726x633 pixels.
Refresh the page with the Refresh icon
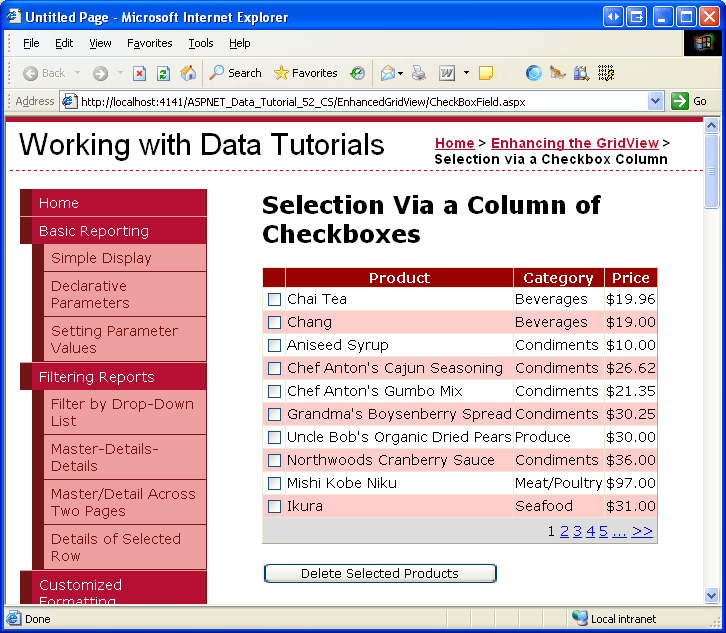pos(164,73)
